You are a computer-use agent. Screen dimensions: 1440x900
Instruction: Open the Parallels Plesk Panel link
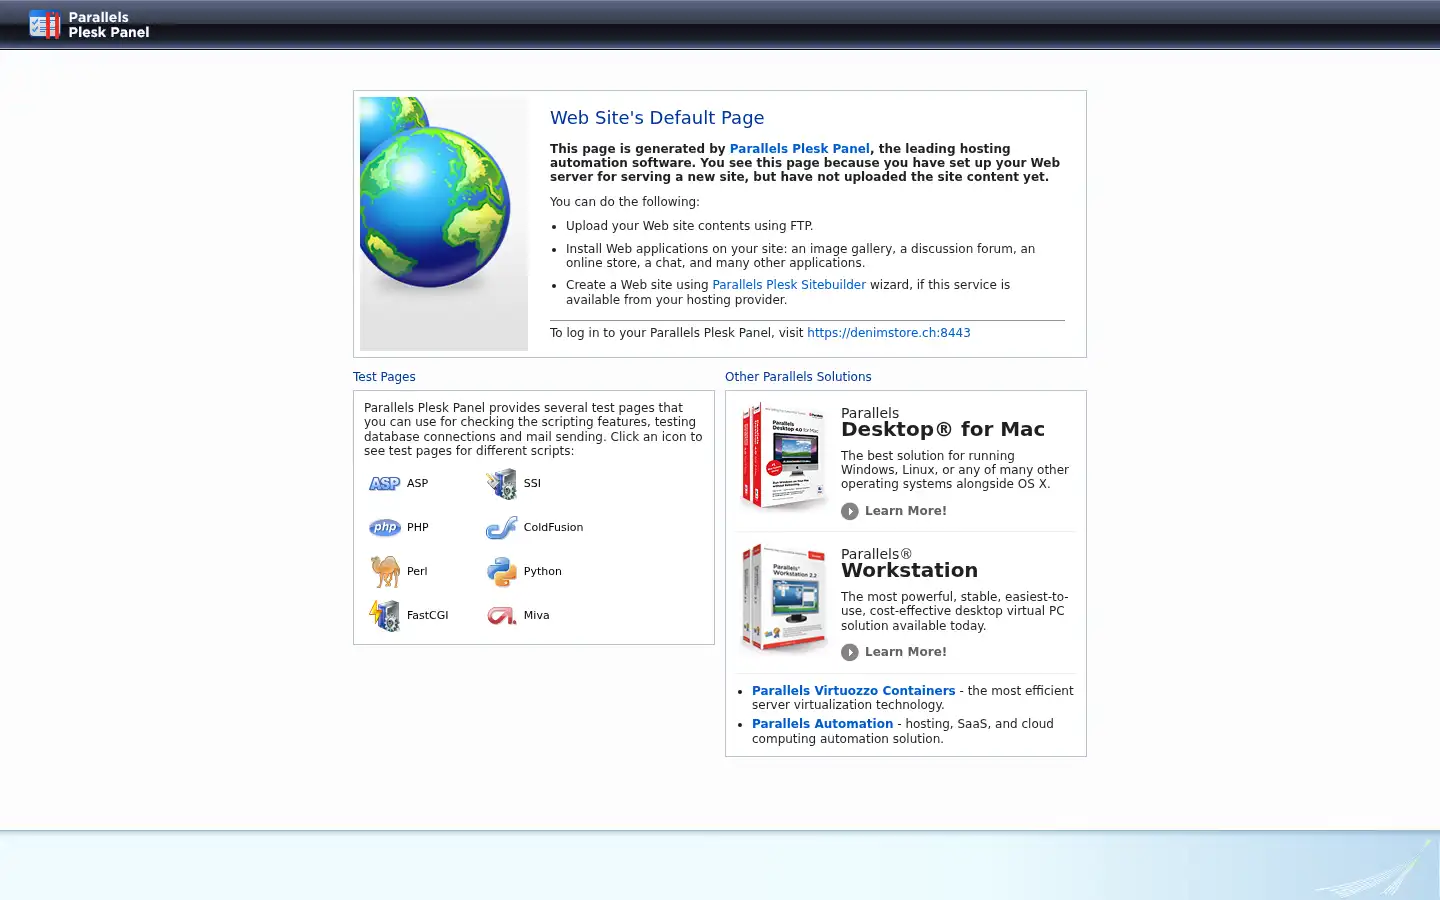coord(799,149)
